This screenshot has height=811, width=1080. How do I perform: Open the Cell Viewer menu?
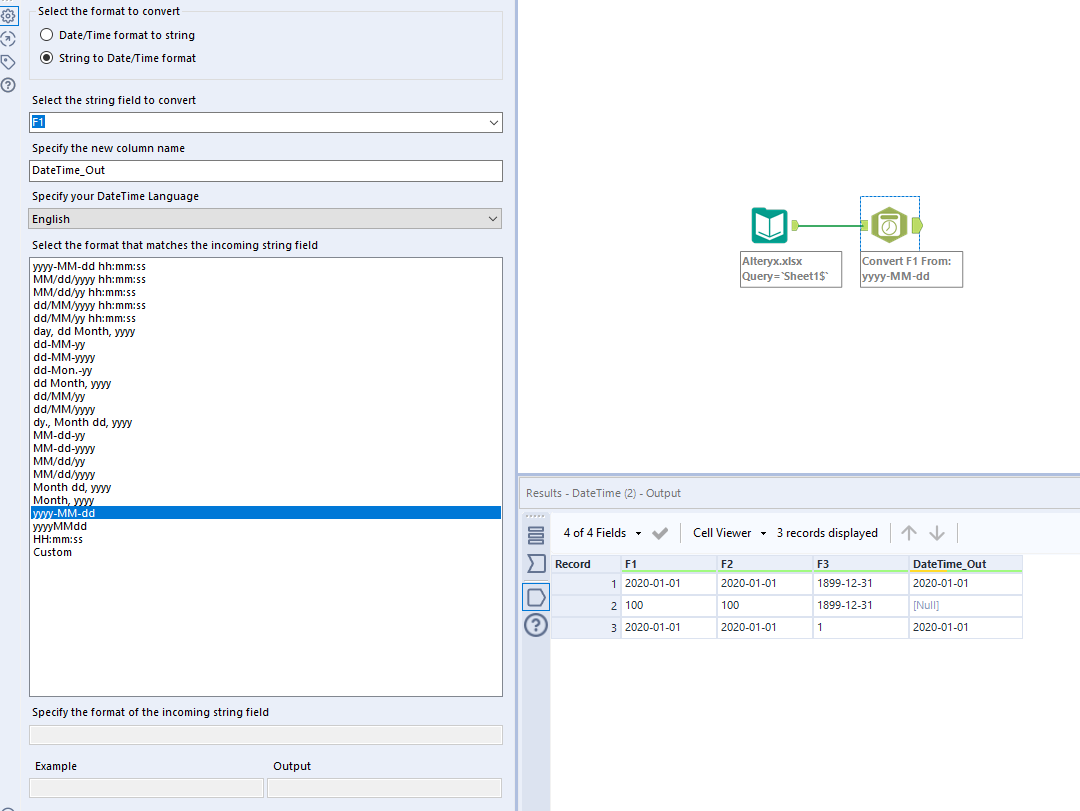(x=727, y=533)
